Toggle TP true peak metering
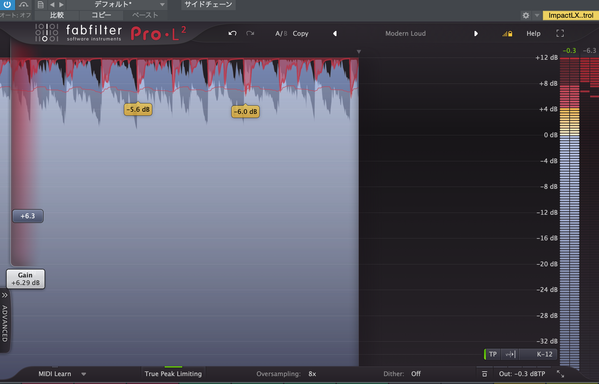The image size is (599, 384). 493,354
